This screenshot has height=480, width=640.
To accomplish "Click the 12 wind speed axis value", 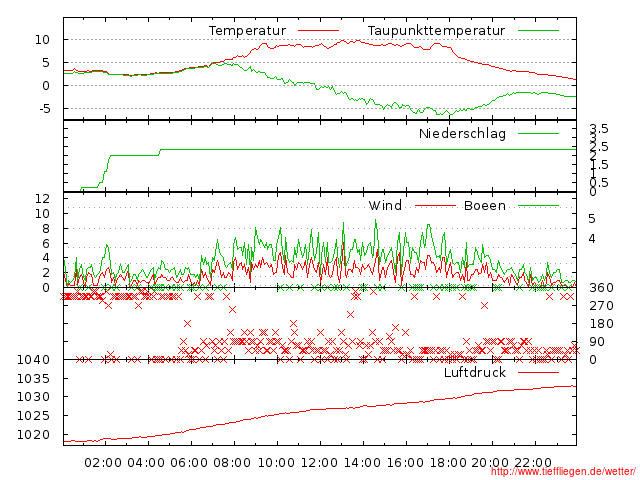I will pos(42,199).
